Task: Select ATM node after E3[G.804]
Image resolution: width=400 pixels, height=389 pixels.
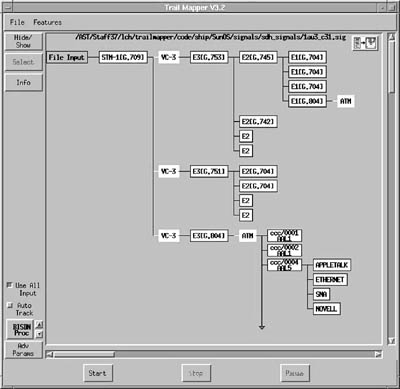Action: [247, 236]
